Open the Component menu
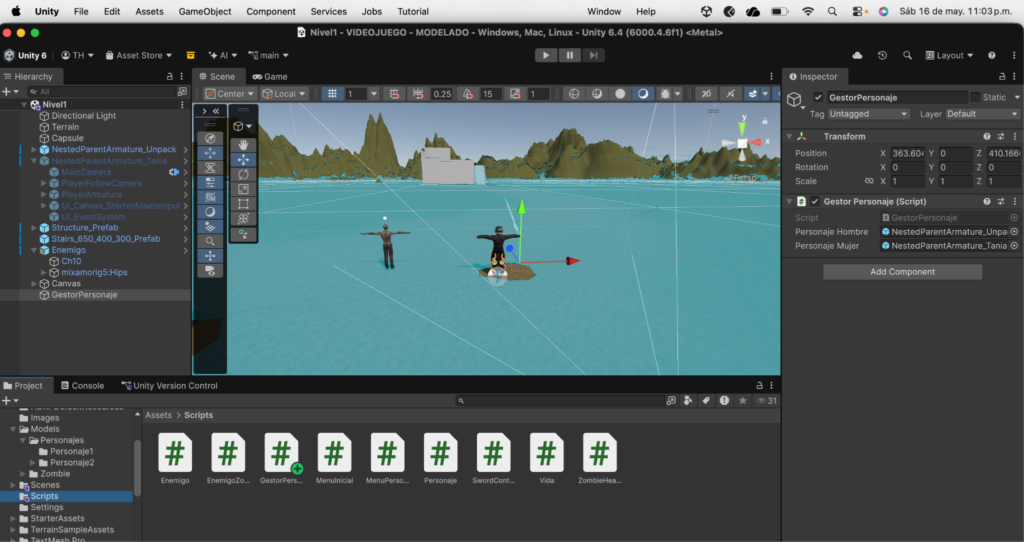Screen dimensions: 1024x542 click(x=271, y=12)
